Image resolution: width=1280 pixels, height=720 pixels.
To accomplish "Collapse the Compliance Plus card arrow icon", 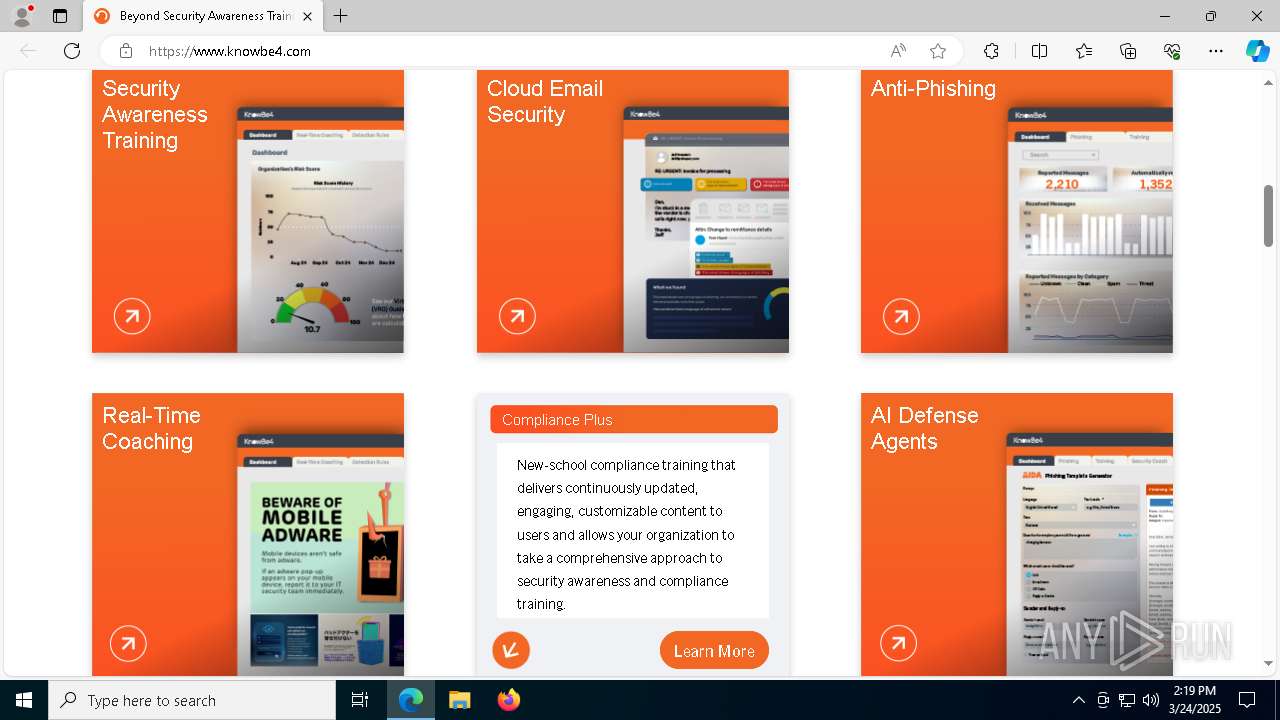I will tap(511, 651).
